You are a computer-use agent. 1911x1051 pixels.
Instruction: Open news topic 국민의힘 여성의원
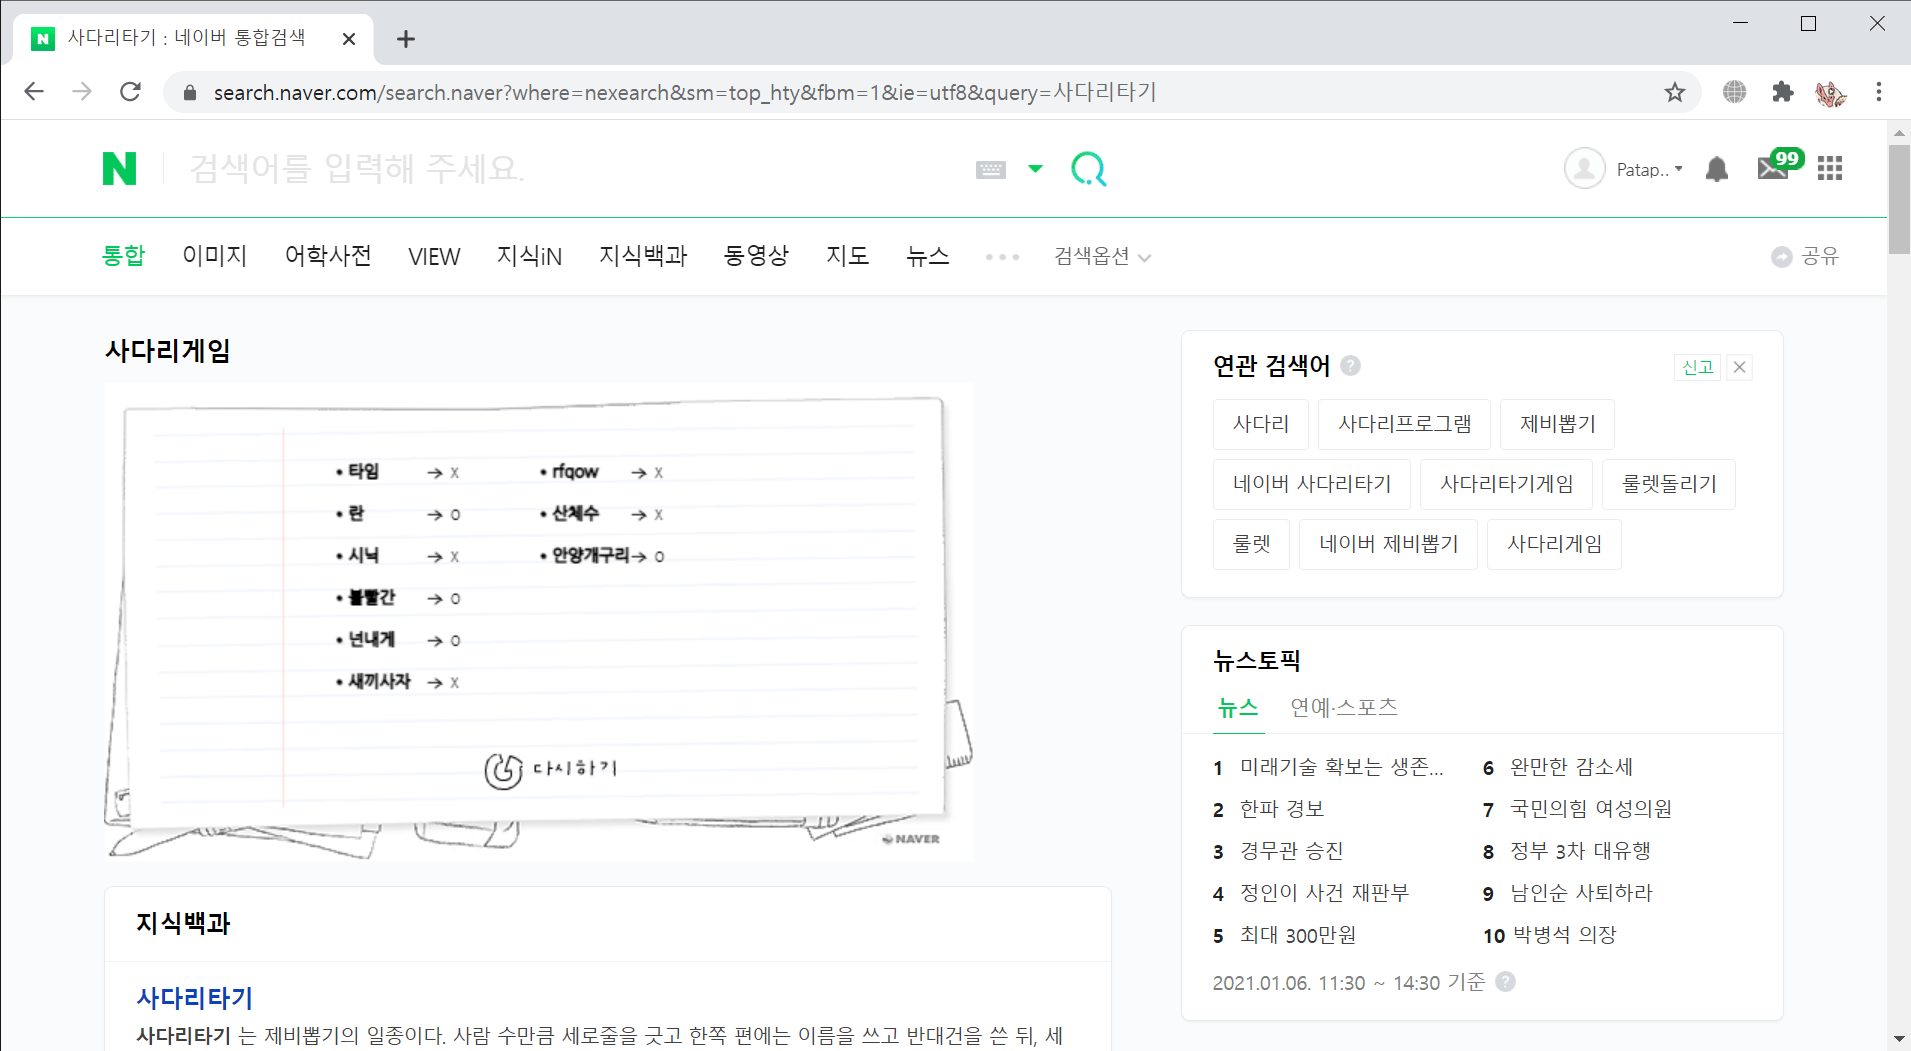click(1590, 809)
